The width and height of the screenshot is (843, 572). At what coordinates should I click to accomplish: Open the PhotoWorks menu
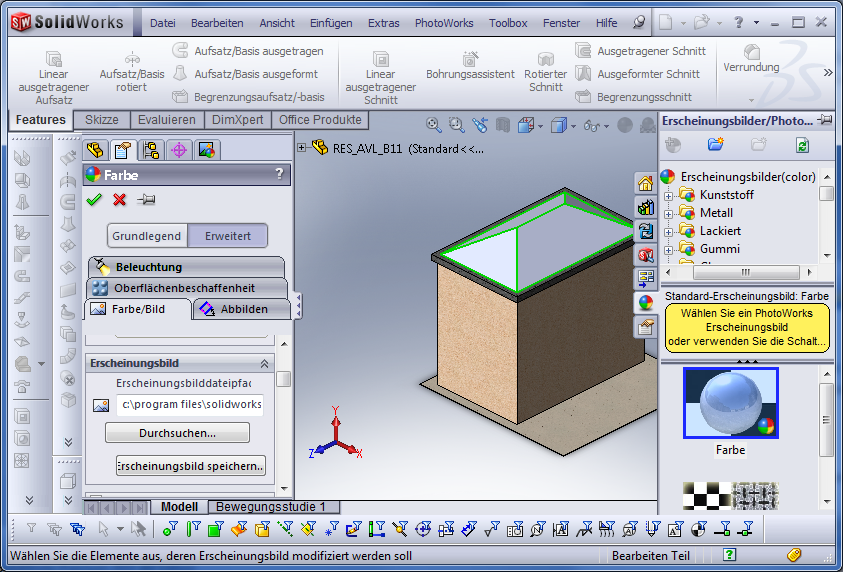point(444,23)
